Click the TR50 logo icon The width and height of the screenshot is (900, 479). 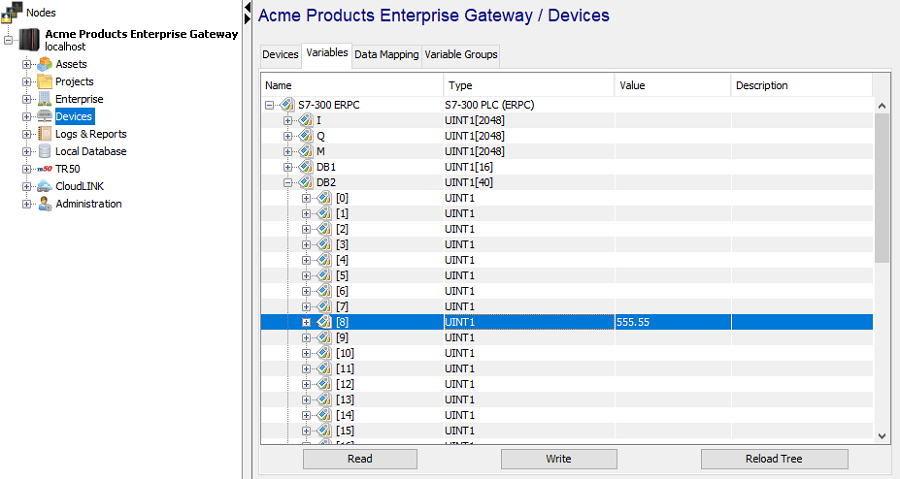pyautogui.click(x=45, y=169)
